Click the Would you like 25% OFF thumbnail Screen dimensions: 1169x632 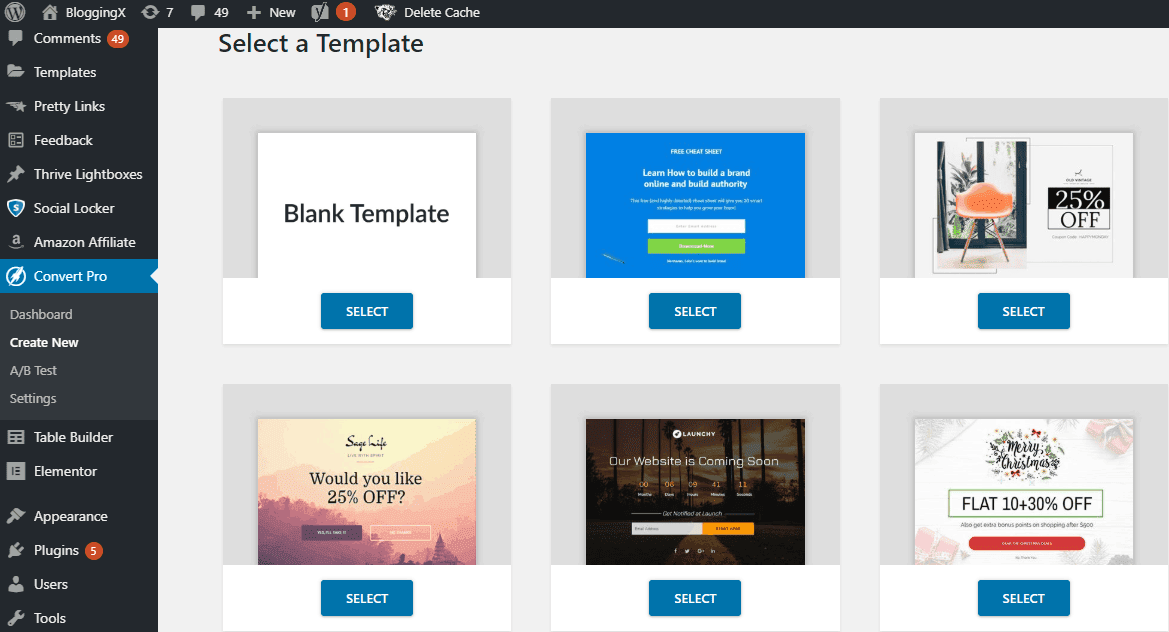(367, 492)
